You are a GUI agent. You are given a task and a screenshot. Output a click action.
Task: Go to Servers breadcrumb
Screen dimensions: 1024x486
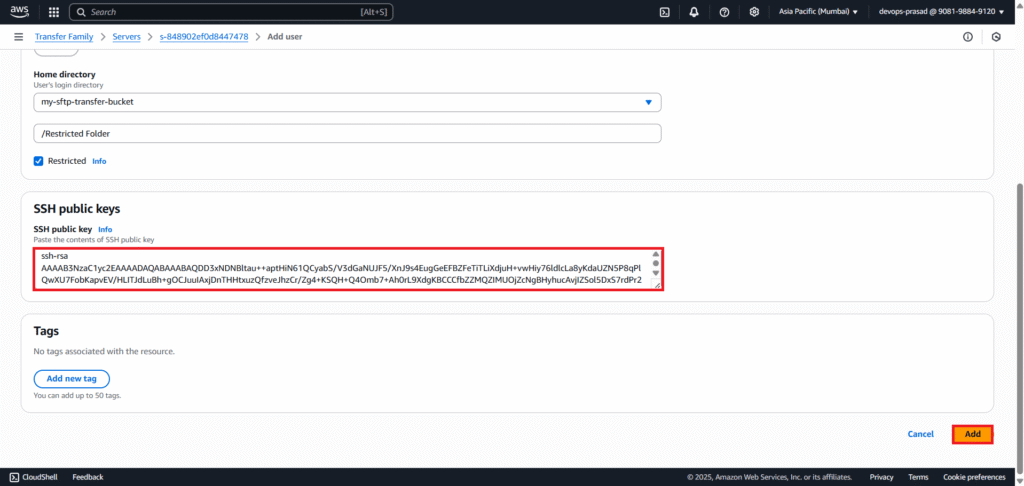click(x=127, y=37)
